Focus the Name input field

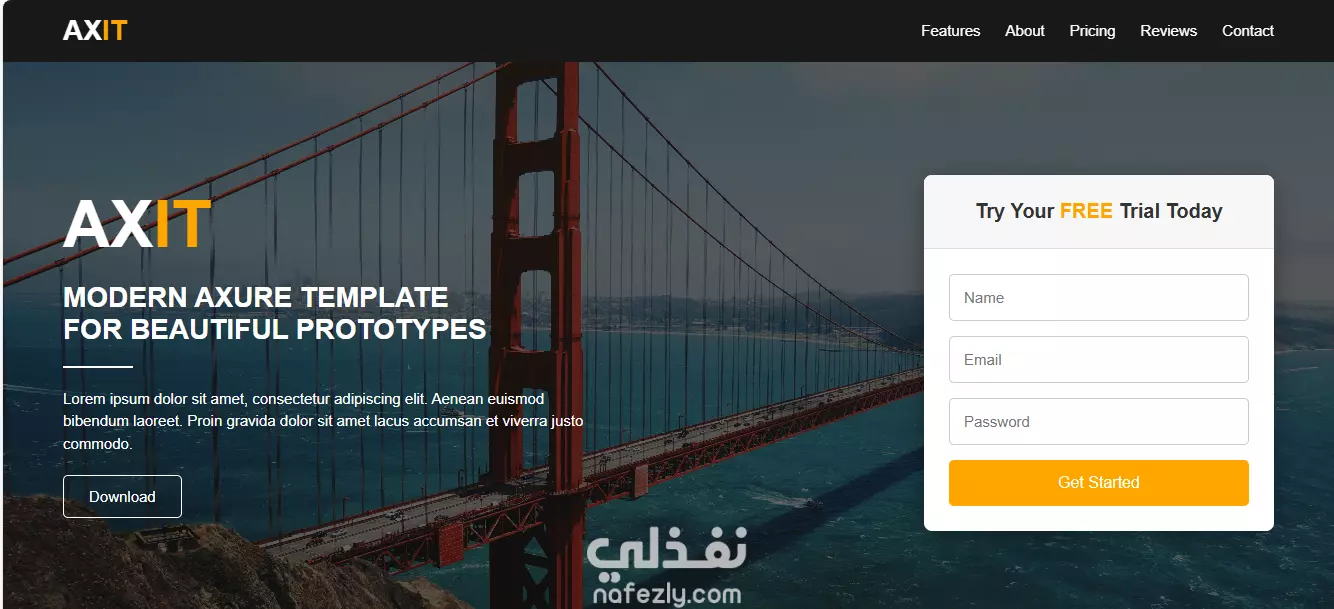(x=1099, y=298)
